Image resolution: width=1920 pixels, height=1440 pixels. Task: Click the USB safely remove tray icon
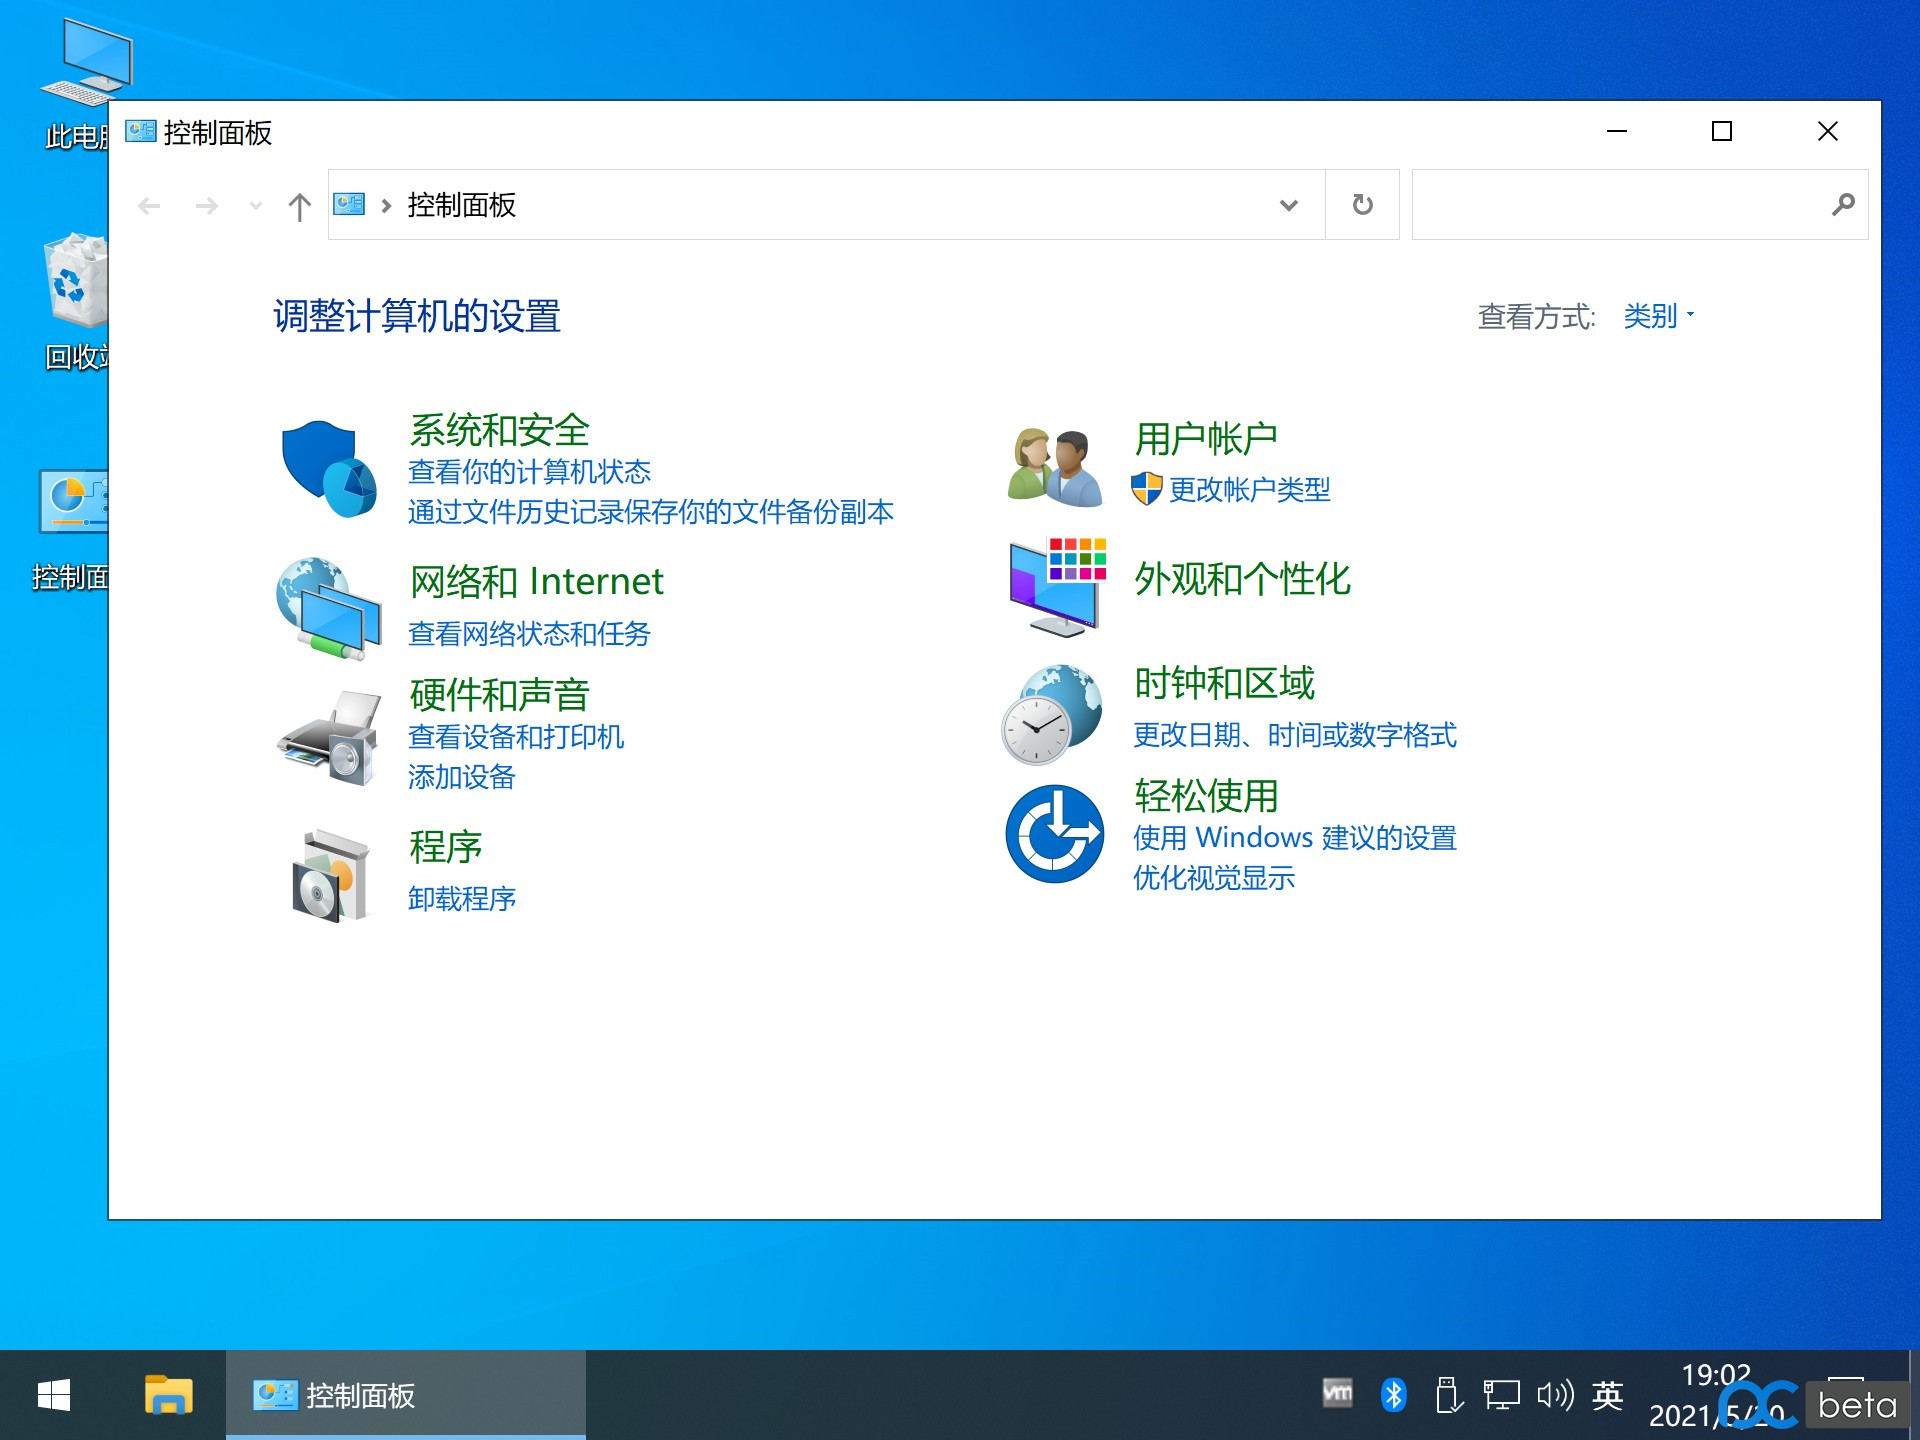[1449, 1395]
